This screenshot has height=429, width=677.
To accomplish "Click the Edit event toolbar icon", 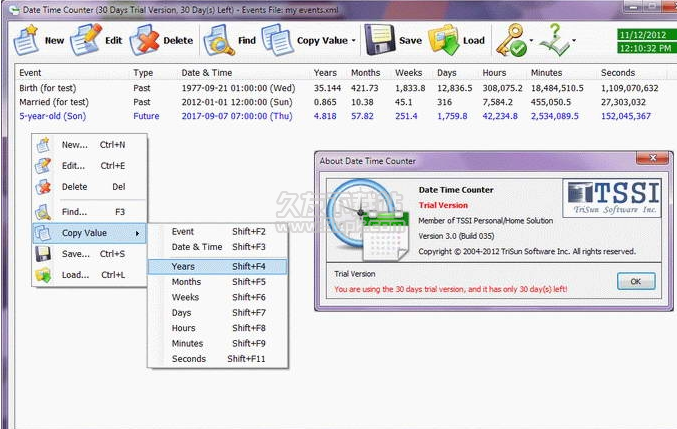I will click(x=86, y=40).
